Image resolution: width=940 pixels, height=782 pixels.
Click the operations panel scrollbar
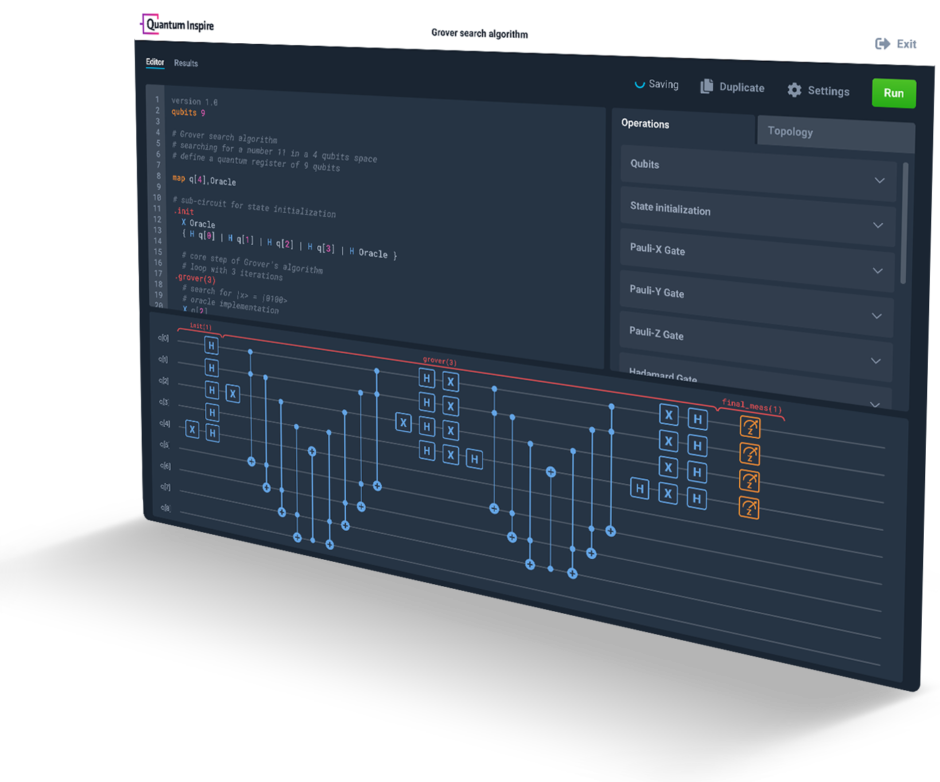[x=906, y=220]
